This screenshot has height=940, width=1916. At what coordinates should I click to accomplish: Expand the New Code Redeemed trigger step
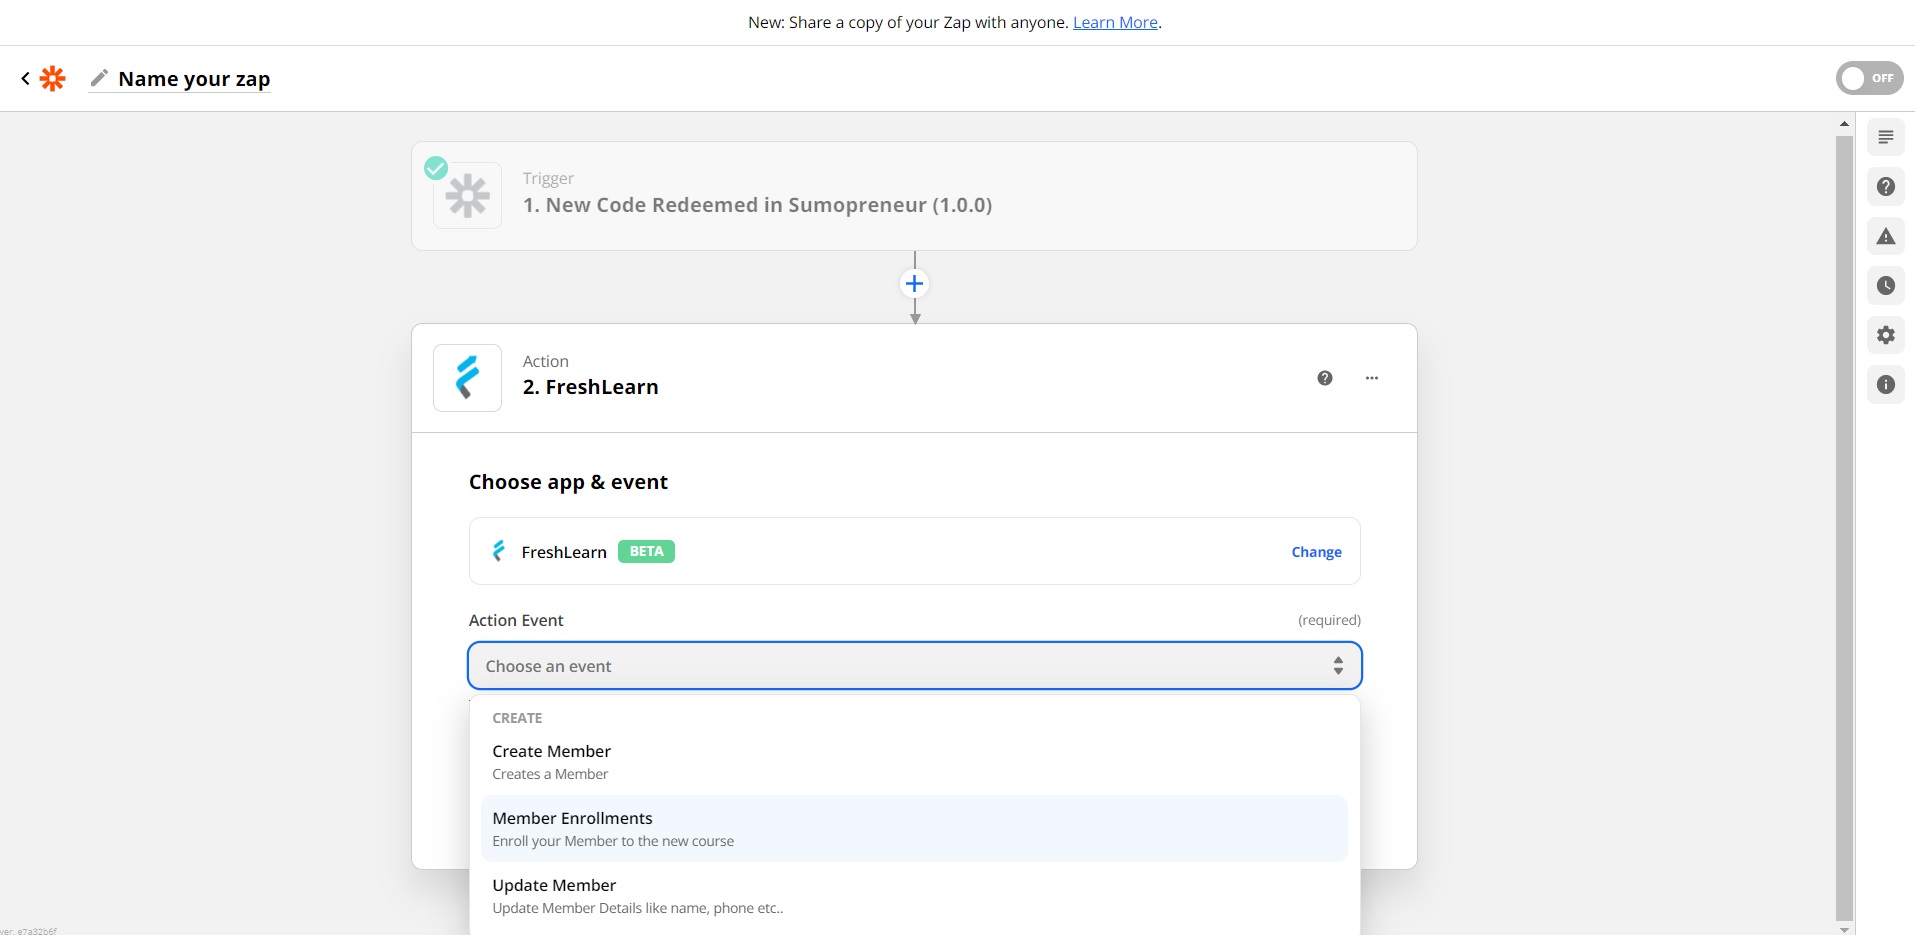pos(914,196)
